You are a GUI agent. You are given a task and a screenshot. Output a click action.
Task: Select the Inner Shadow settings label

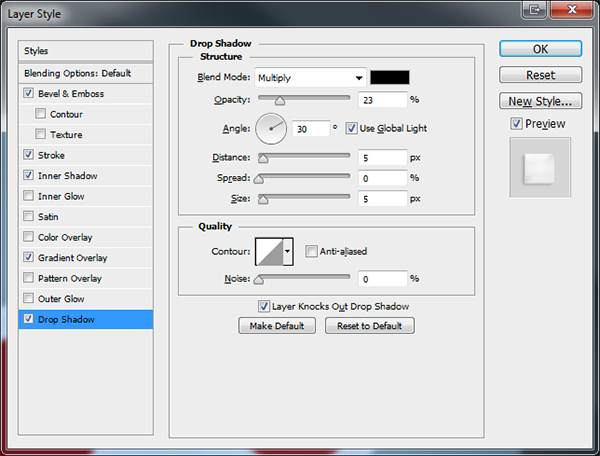(x=67, y=176)
